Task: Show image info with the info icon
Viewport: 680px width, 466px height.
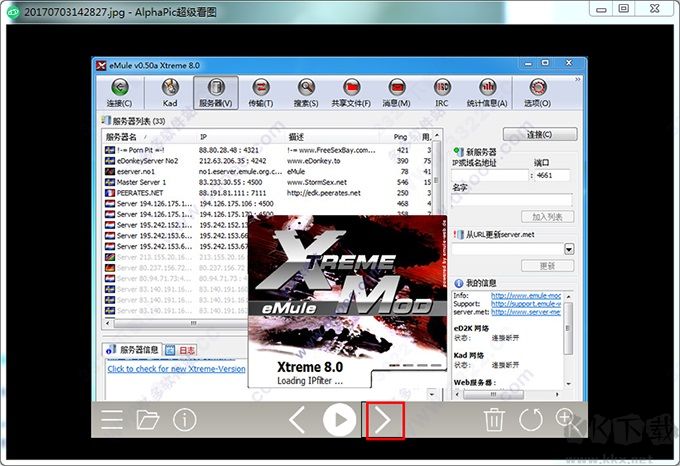Action: click(184, 420)
